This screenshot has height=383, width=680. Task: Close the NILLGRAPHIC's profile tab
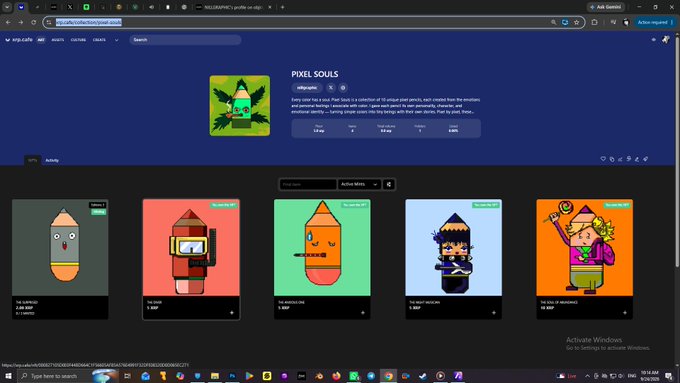tap(270, 7)
